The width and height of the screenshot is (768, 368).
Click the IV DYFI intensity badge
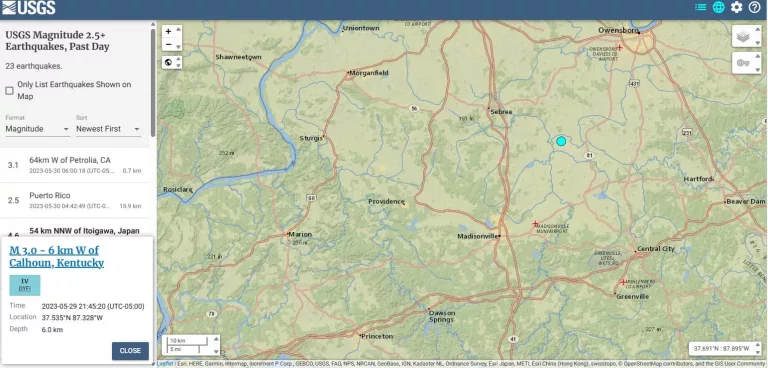[24, 285]
